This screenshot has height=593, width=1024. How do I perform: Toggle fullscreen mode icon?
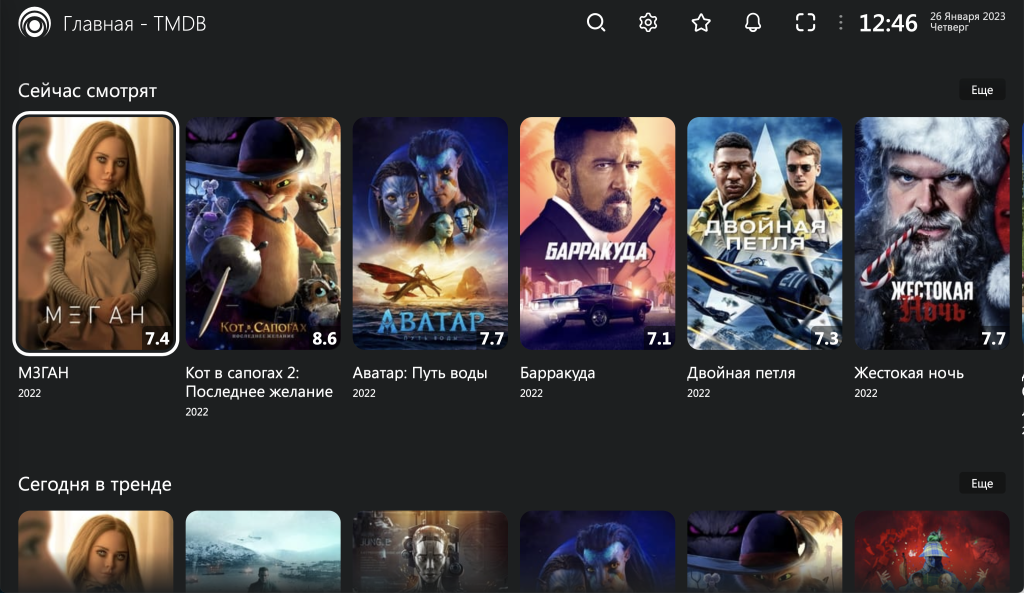click(x=805, y=23)
